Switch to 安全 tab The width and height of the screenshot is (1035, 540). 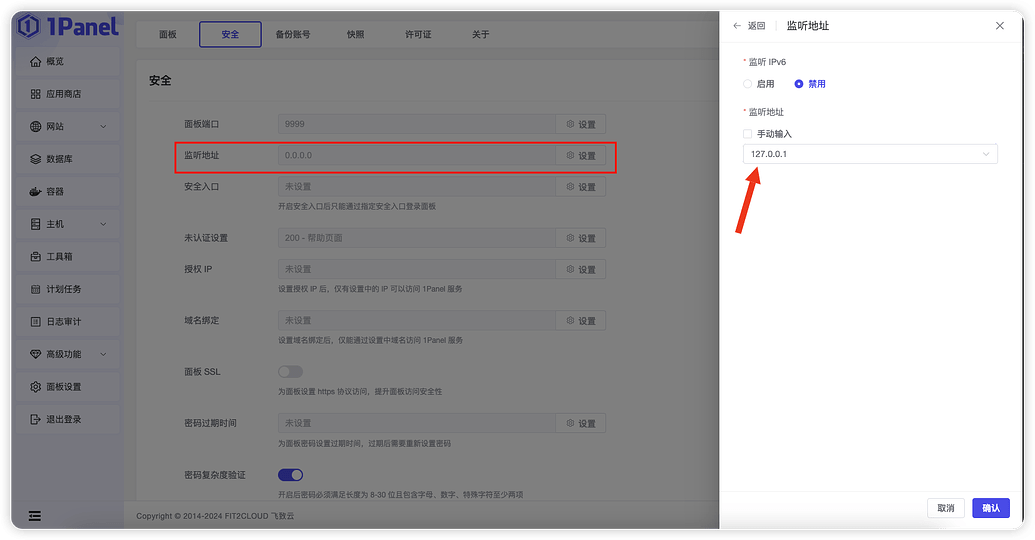coord(230,34)
